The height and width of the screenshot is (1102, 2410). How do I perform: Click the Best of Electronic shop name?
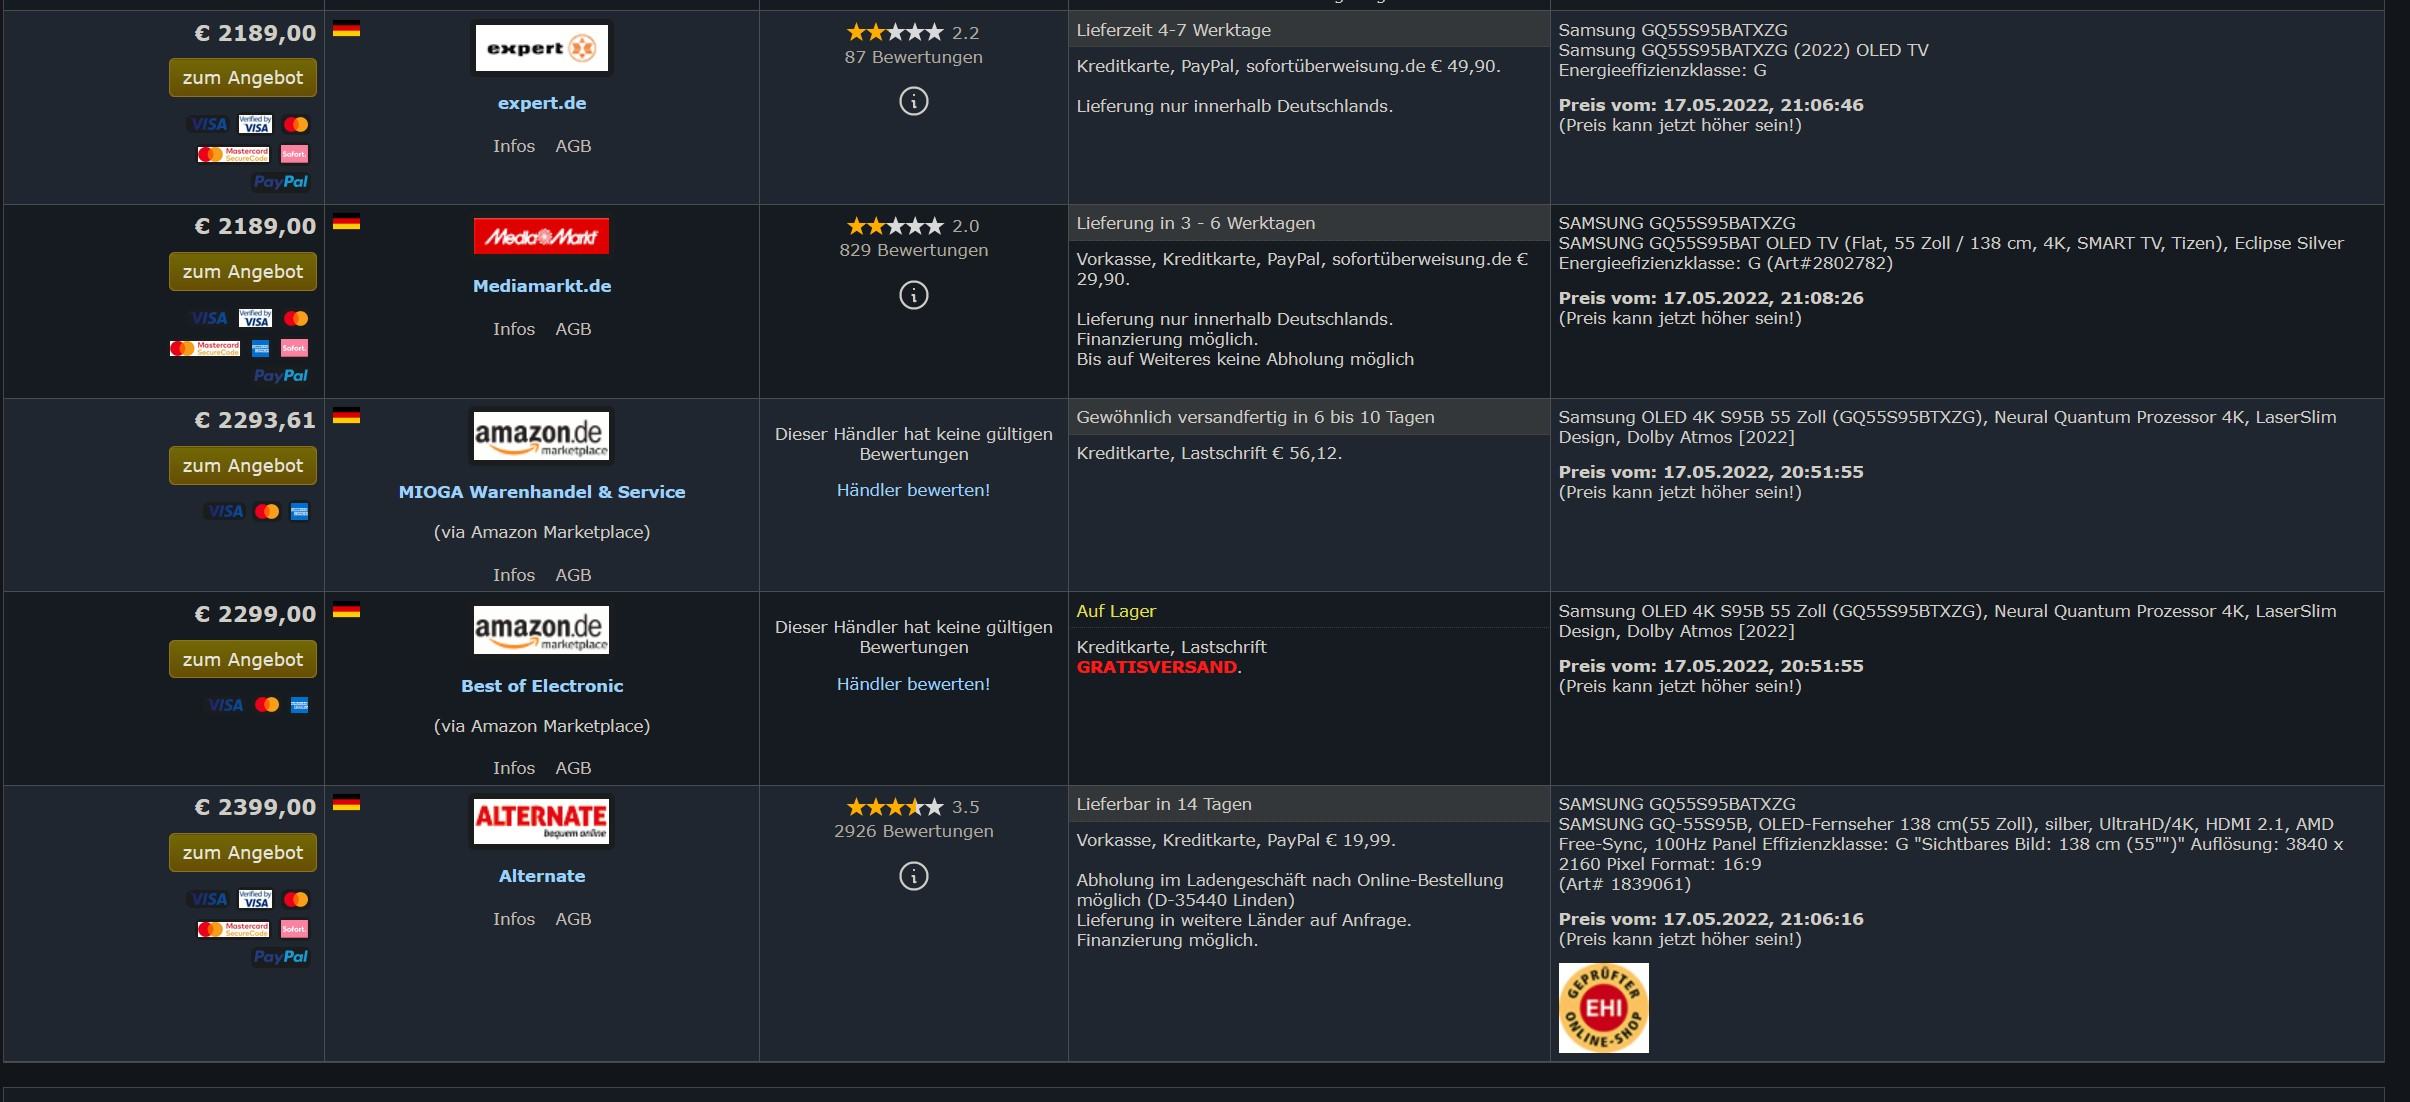(542, 686)
